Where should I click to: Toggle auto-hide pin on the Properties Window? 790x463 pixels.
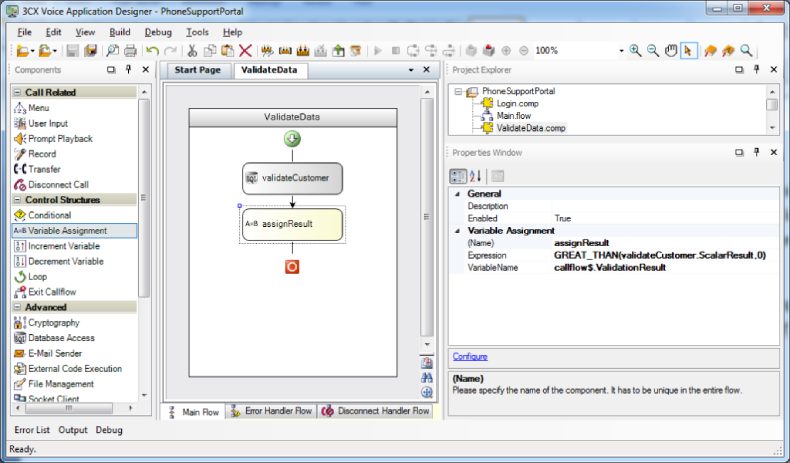(x=756, y=152)
